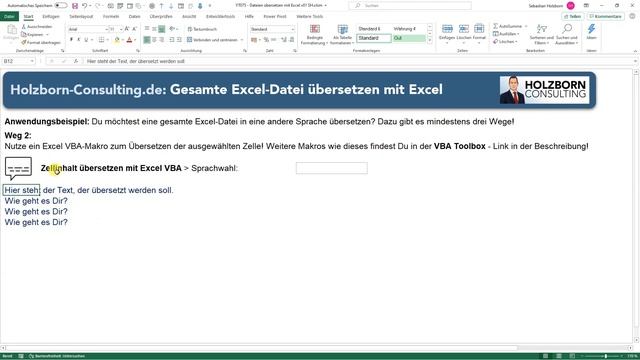The width and height of the screenshot is (640, 360).
Task: Open the Power Pivot ribbon tab
Action: (275, 16)
